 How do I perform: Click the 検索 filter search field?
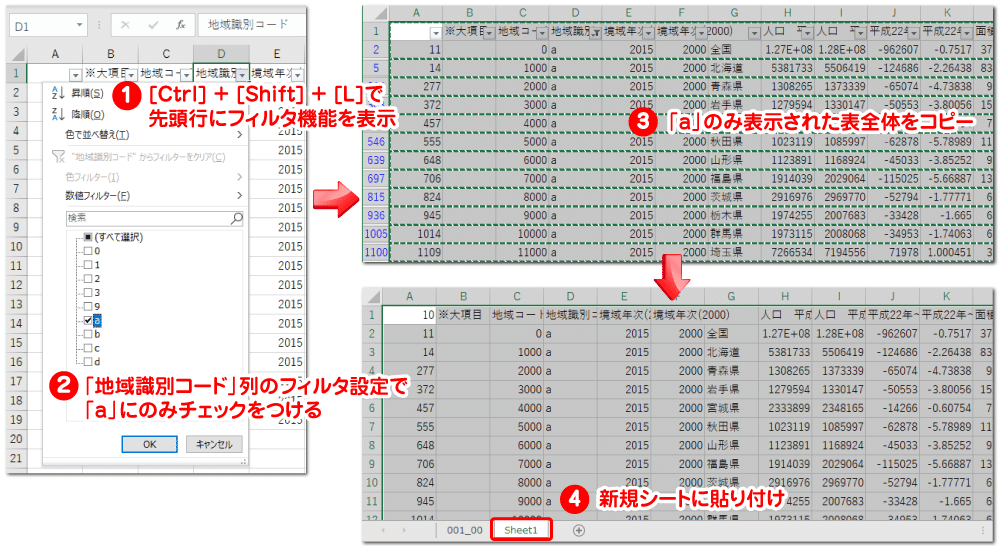coord(148,218)
